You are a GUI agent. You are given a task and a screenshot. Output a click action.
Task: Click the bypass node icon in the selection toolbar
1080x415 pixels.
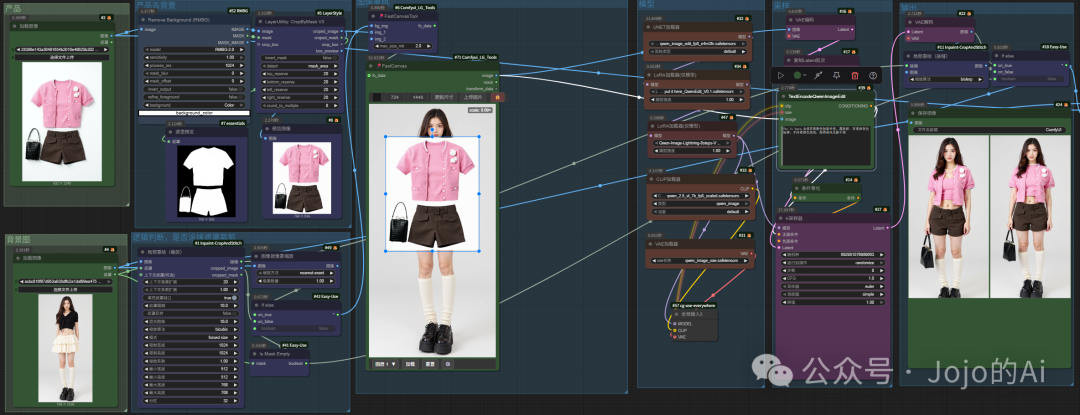pos(818,75)
